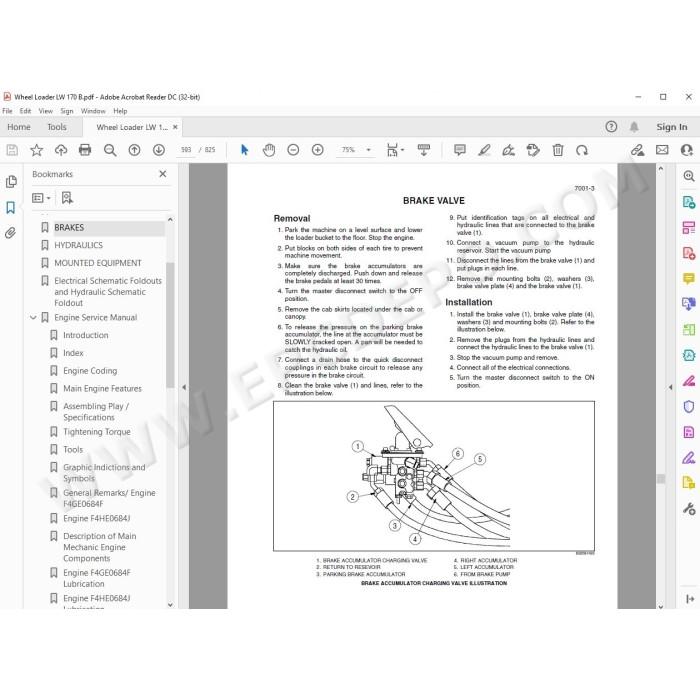Collapse the left navigation pane arrow

coord(184,387)
